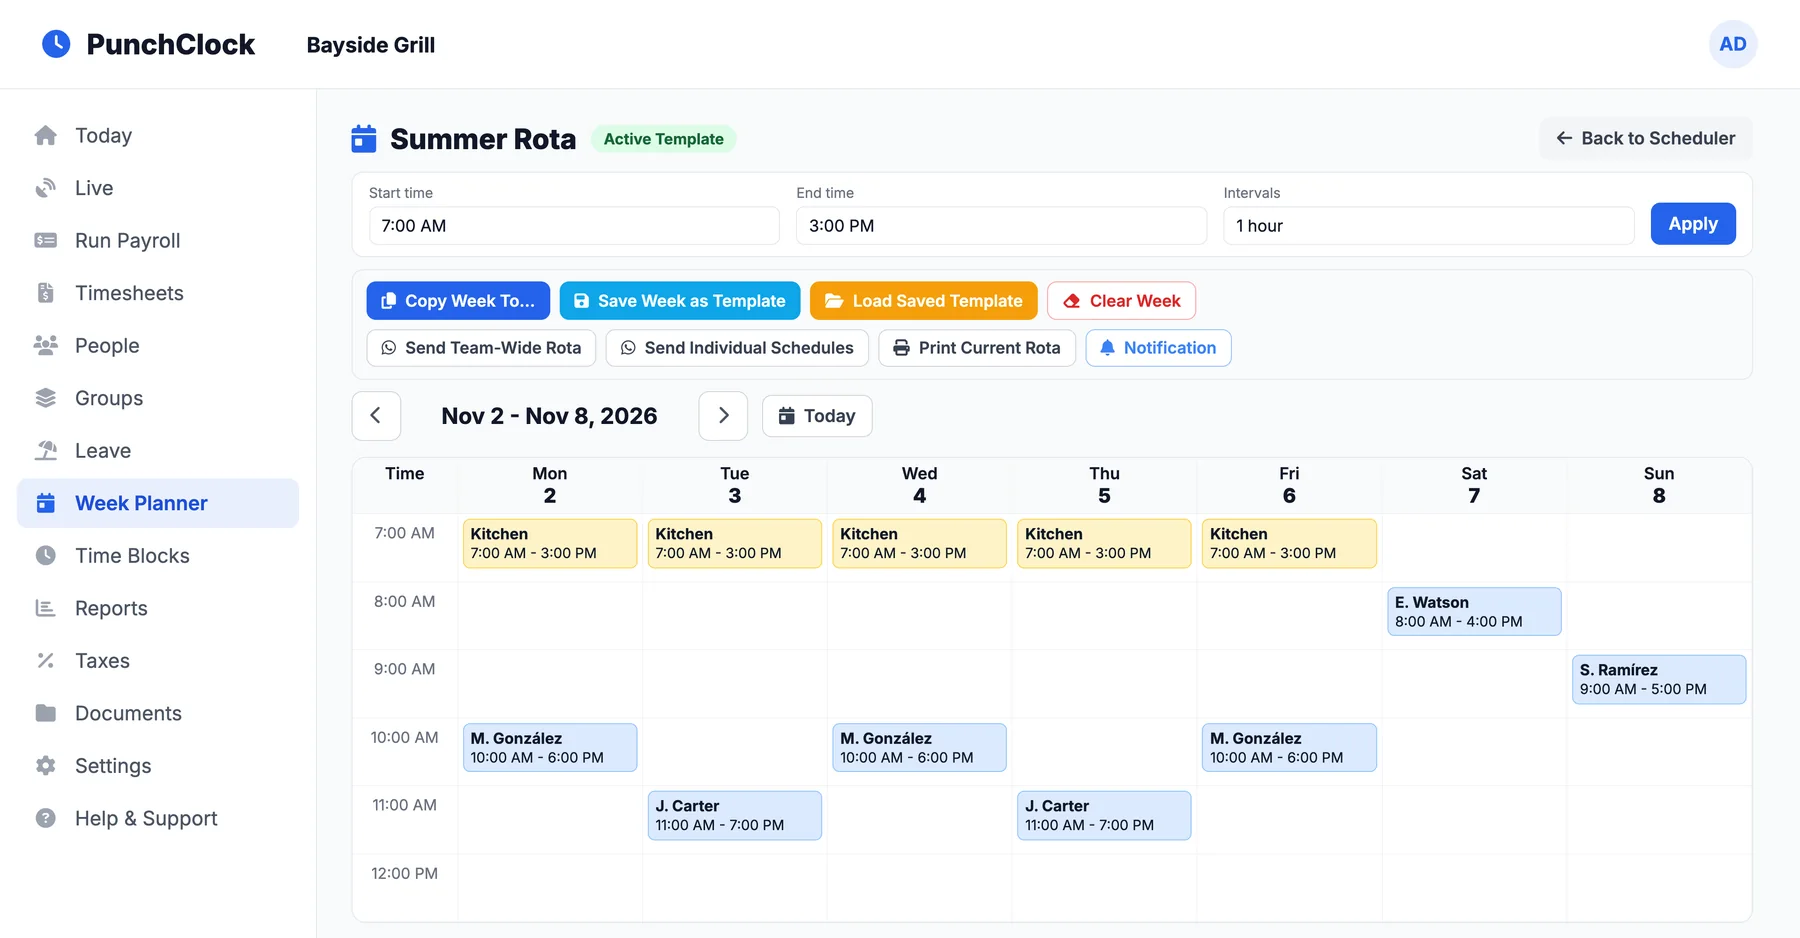Click the Live broadcast icon

coord(46,188)
